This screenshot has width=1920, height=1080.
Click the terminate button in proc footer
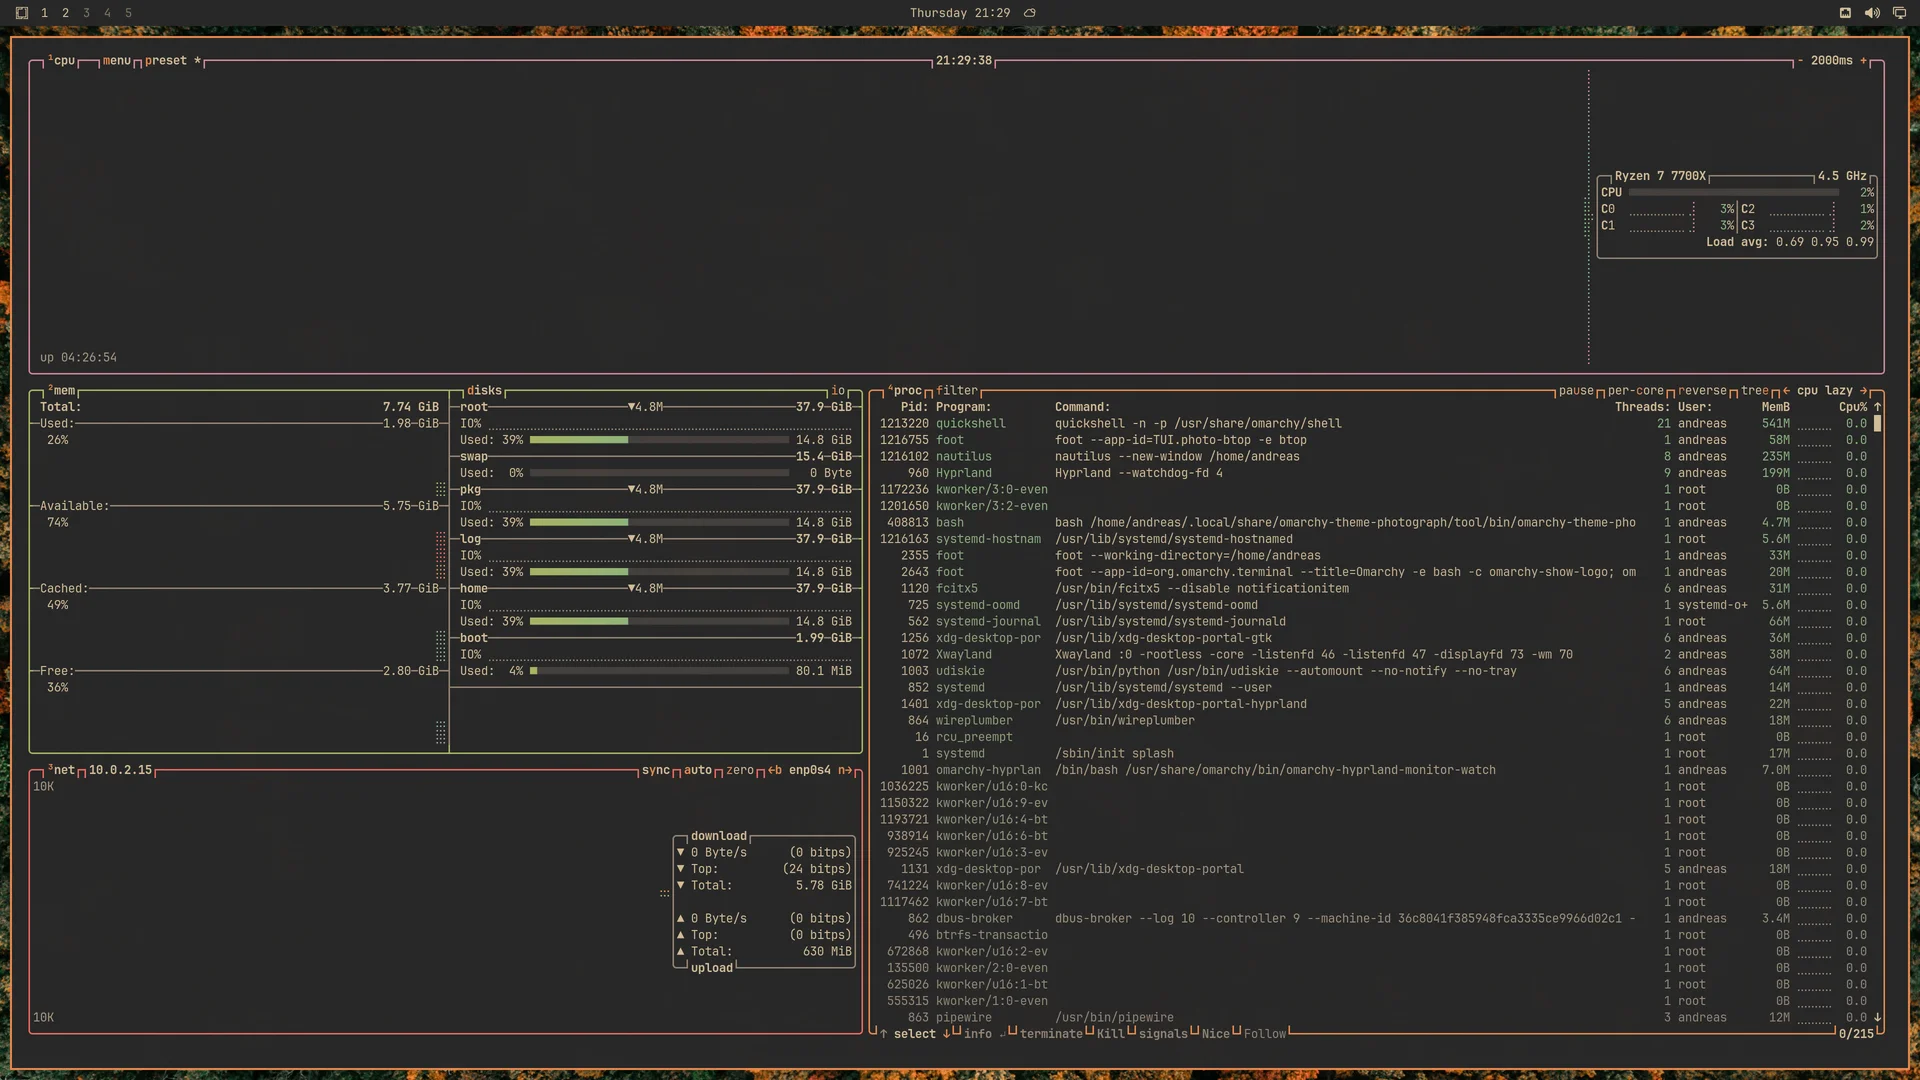pyautogui.click(x=1051, y=1034)
